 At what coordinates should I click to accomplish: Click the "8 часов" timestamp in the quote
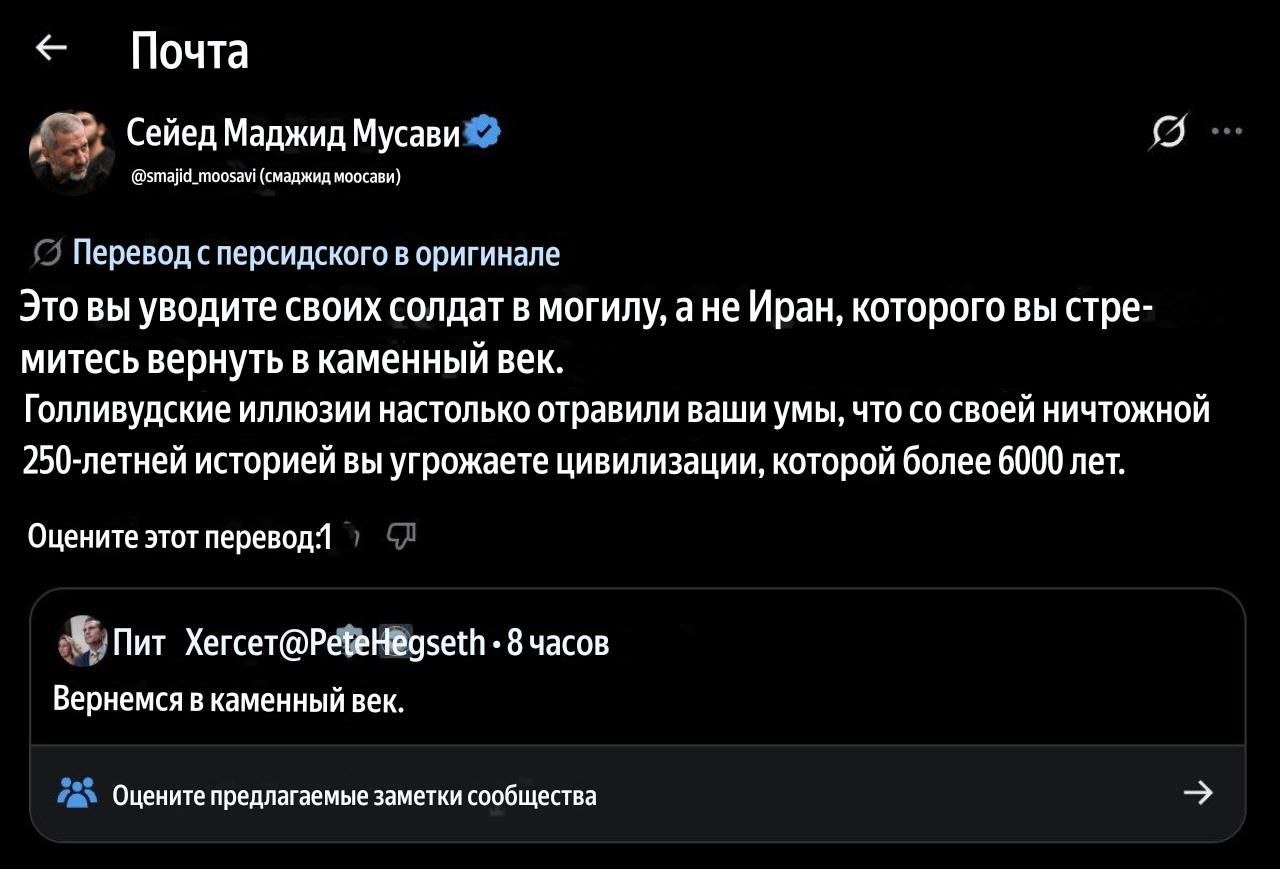pos(558,642)
